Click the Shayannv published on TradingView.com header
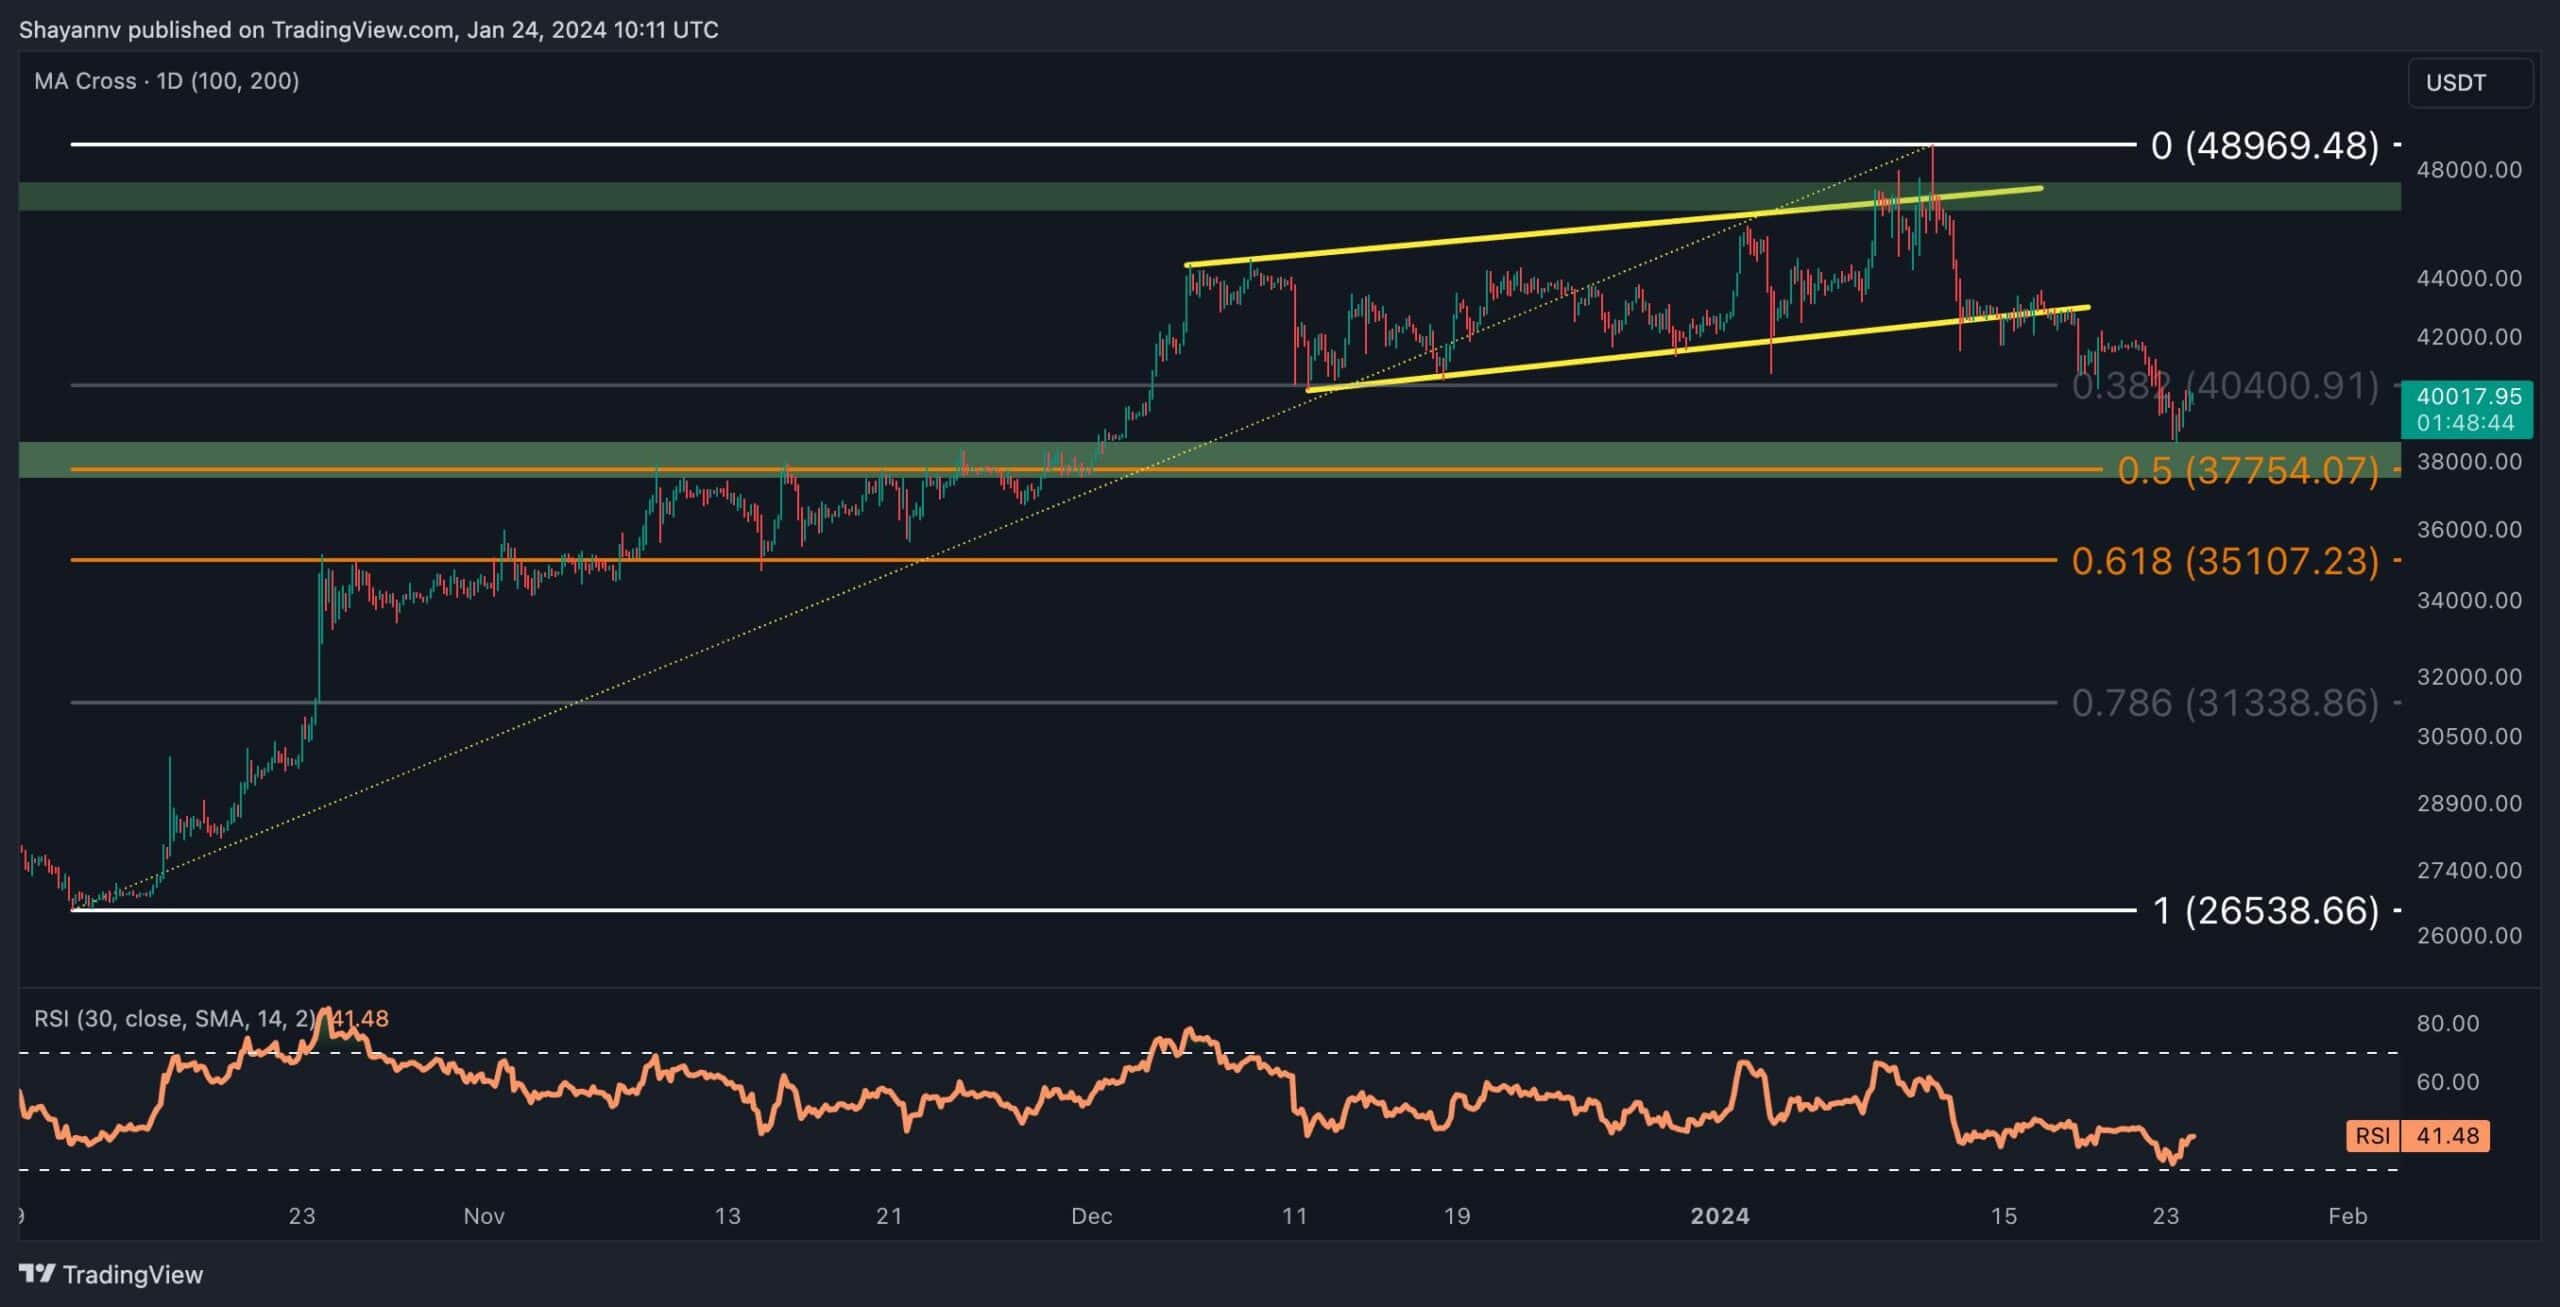This screenshot has height=1307, width=2560. (368, 30)
